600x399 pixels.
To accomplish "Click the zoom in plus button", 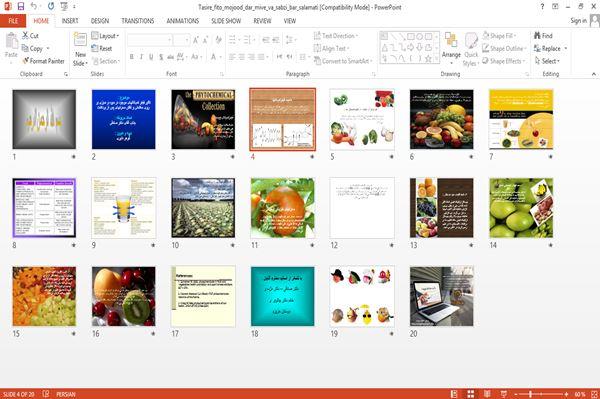I will pos(566,394).
